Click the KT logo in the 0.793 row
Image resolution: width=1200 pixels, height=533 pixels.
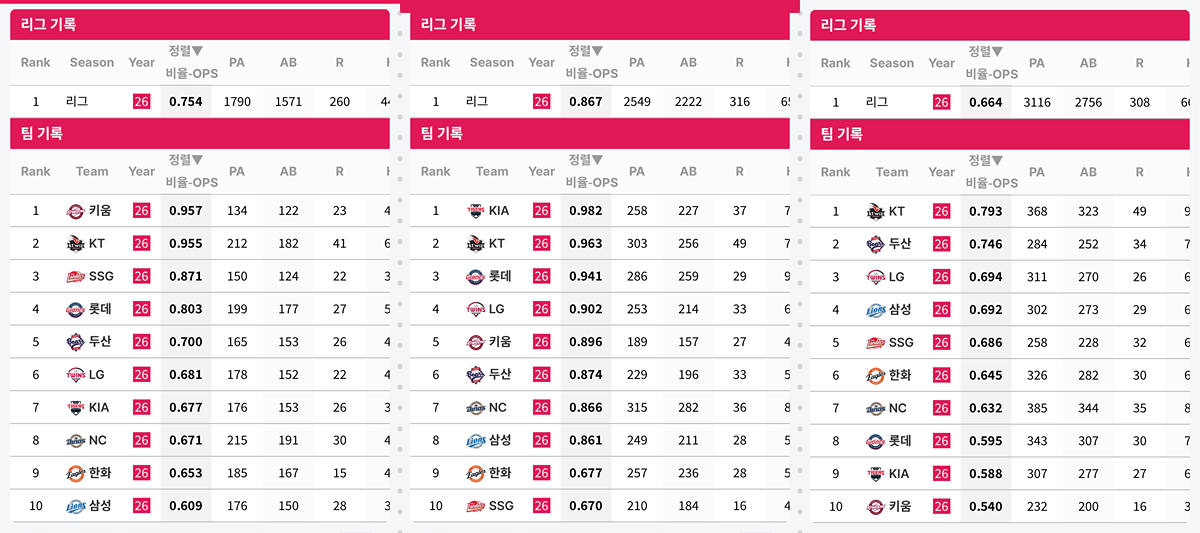[876, 211]
